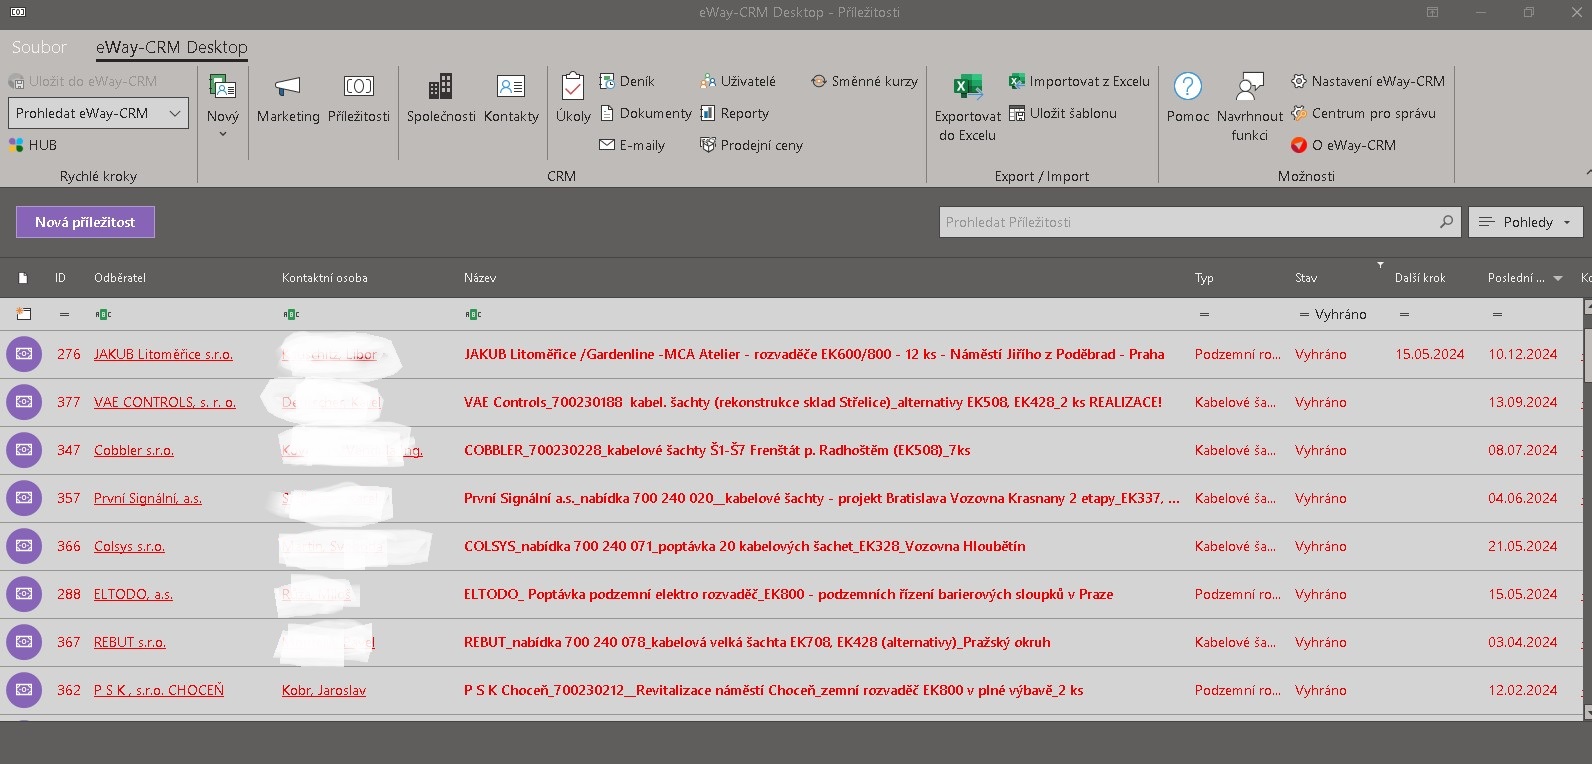
Task: Open the Deník journal
Action: [627, 81]
